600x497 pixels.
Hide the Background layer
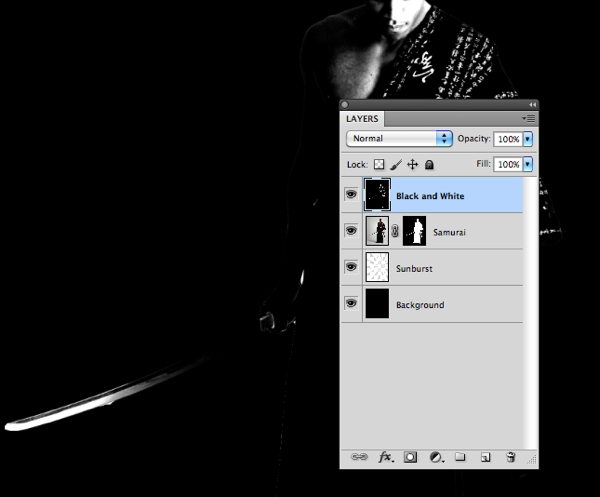351,303
